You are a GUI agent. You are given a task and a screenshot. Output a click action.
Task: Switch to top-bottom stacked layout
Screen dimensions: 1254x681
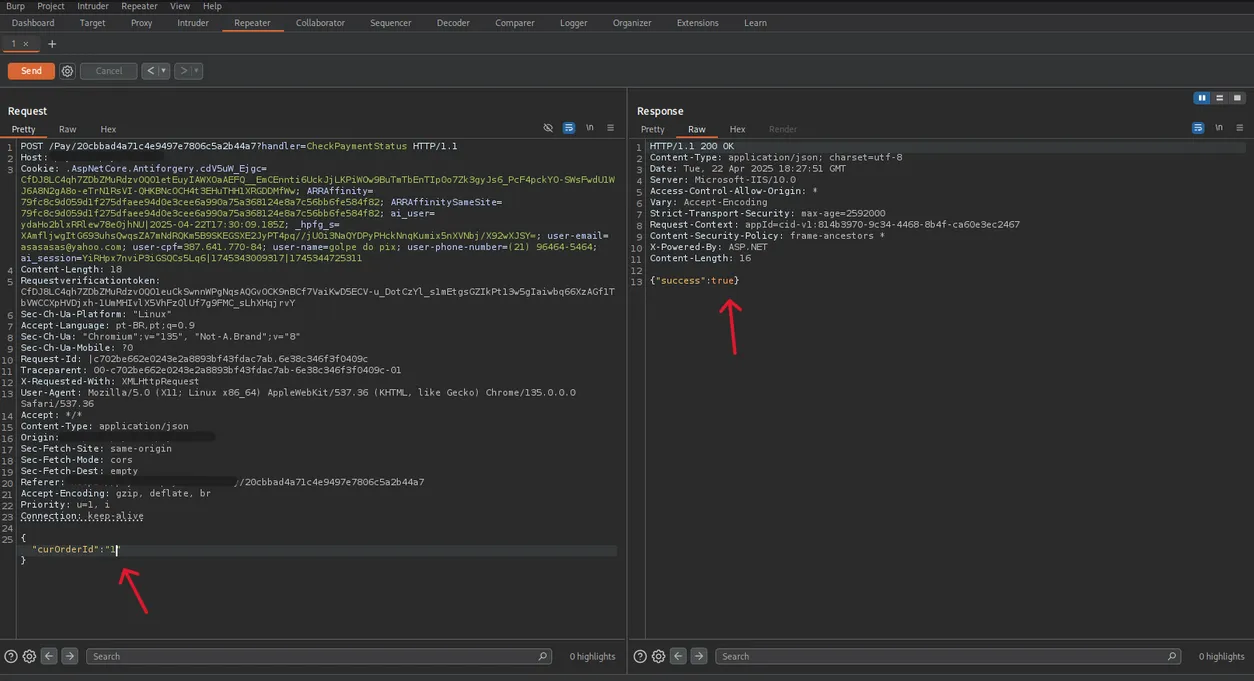pyautogui.click(x=1220, y=98)
